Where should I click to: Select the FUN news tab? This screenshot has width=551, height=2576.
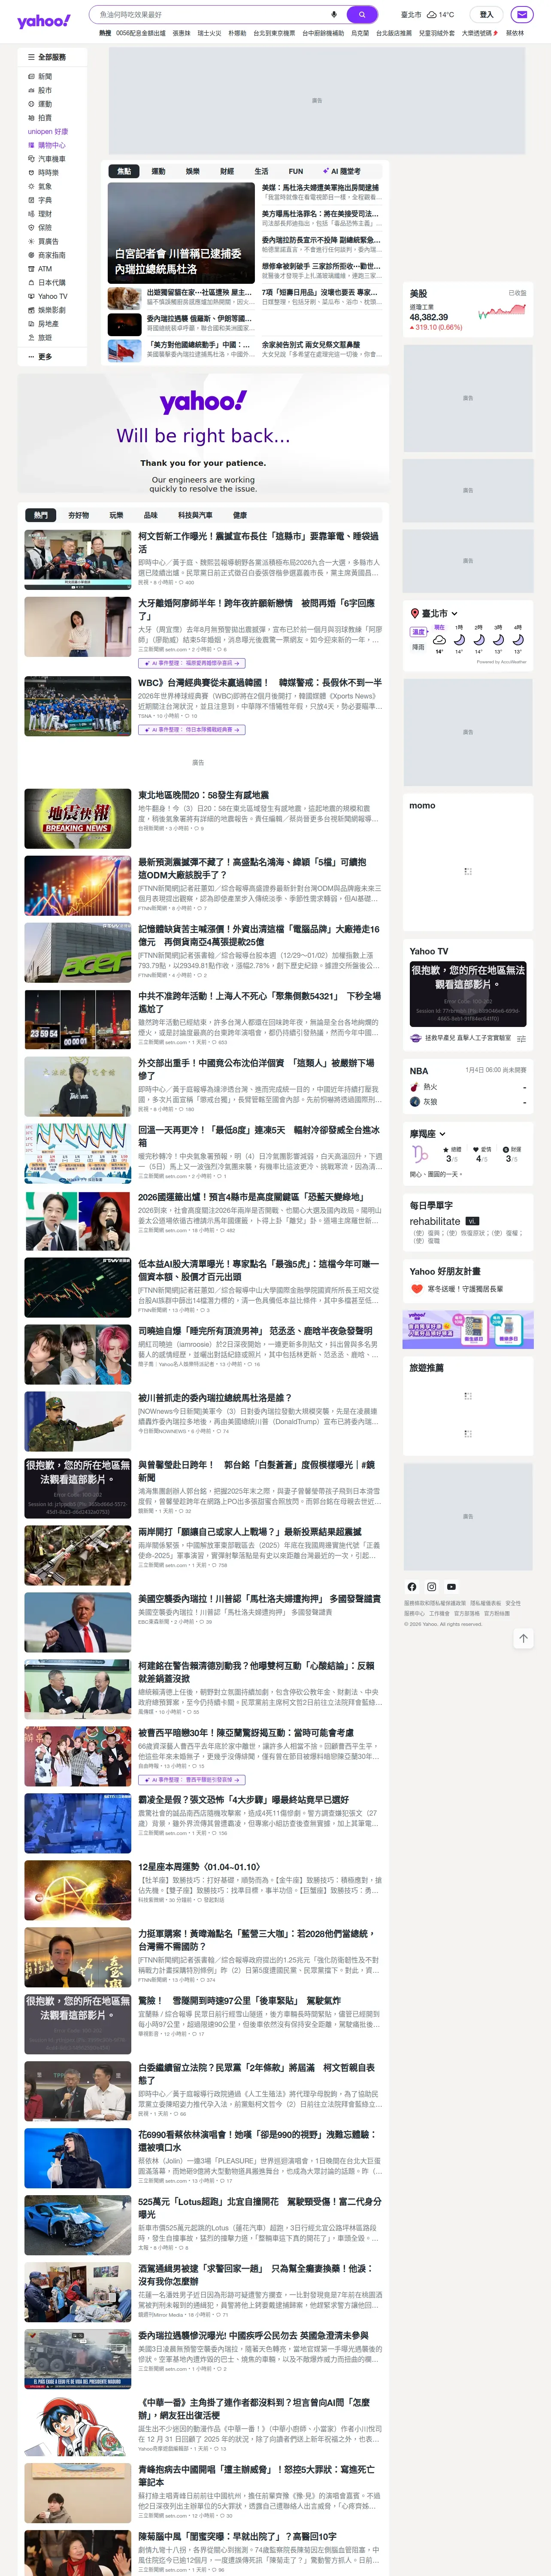click(x=296, y=171)
